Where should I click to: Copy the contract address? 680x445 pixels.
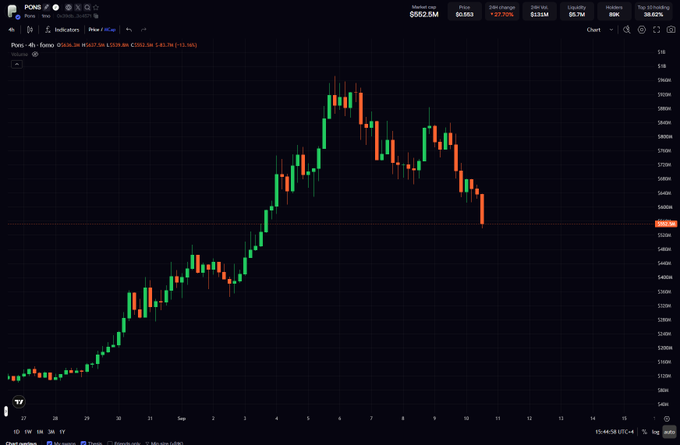click(x=96, y=16)
